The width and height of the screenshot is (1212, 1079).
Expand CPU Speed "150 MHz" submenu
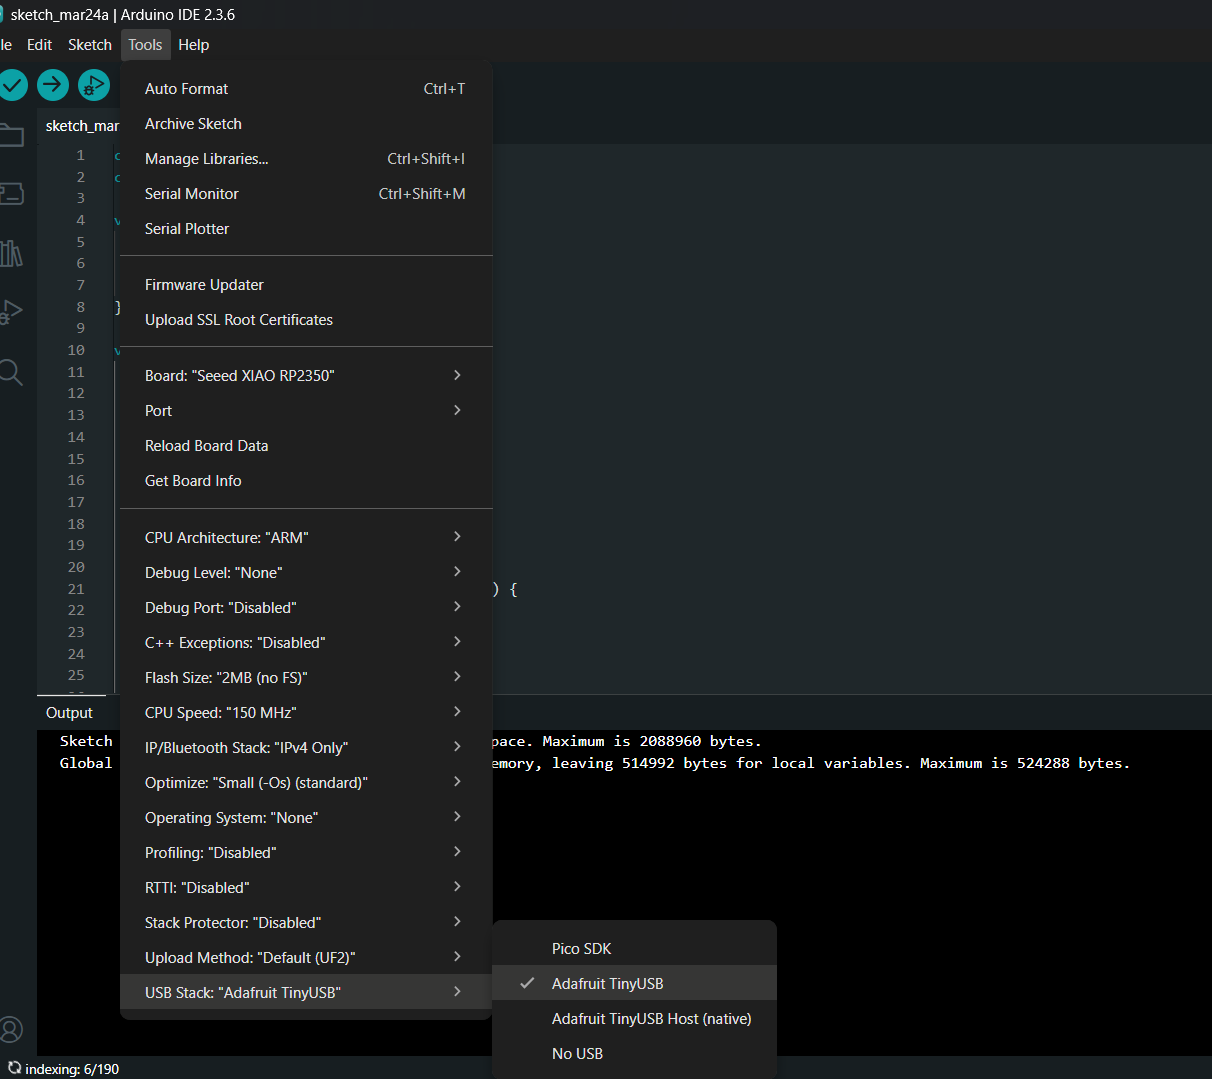pos(305,712)
